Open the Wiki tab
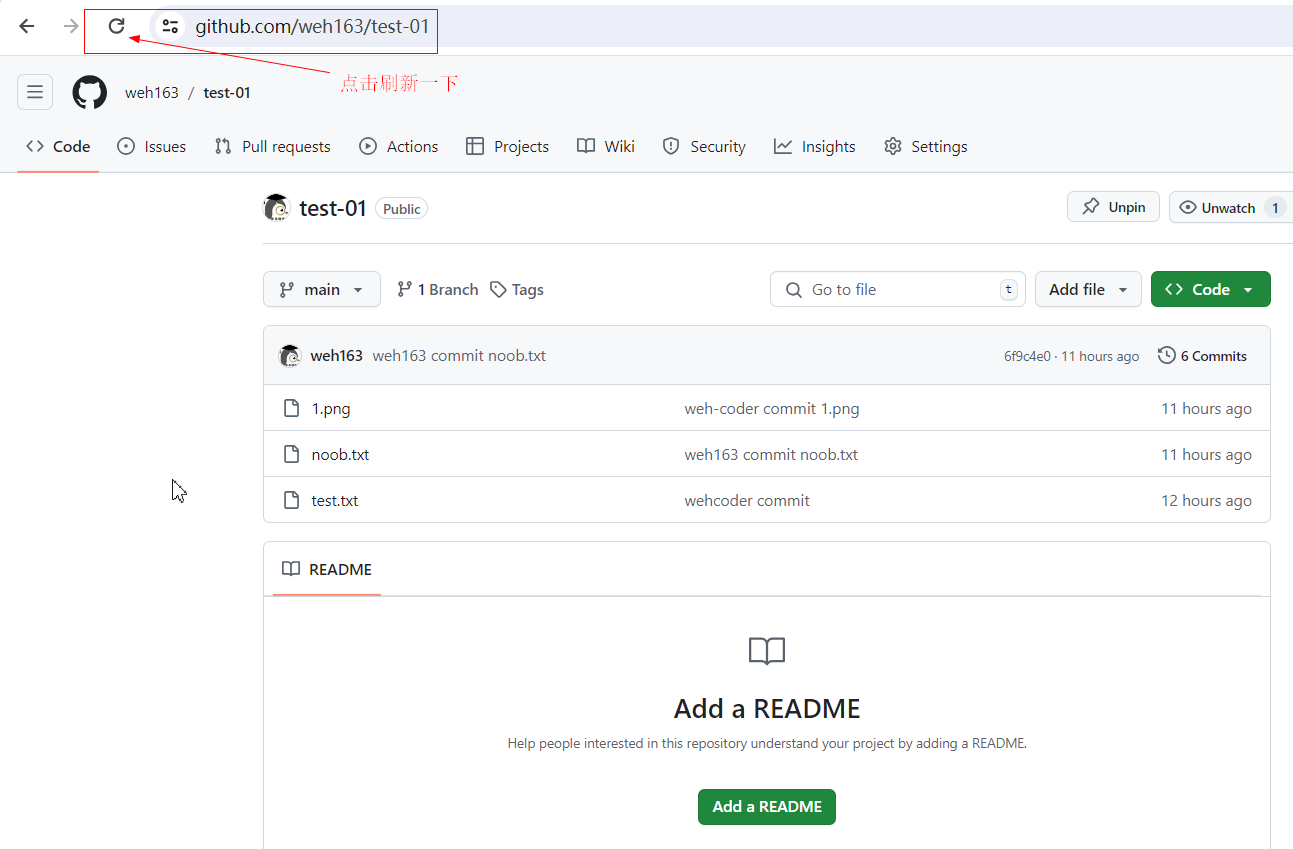Image resolution: width=1293 pixels, height=849 pixels. 606,146
